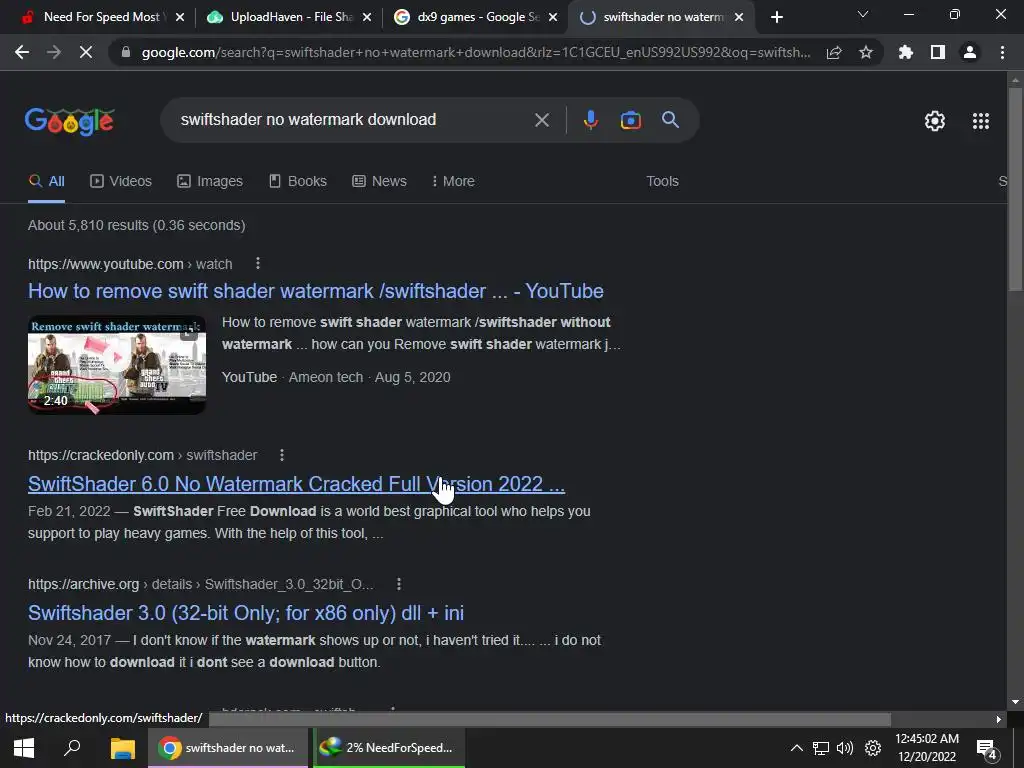Click the address bar URL
The width and height of the screenshot is (1024, 768).
475,52
